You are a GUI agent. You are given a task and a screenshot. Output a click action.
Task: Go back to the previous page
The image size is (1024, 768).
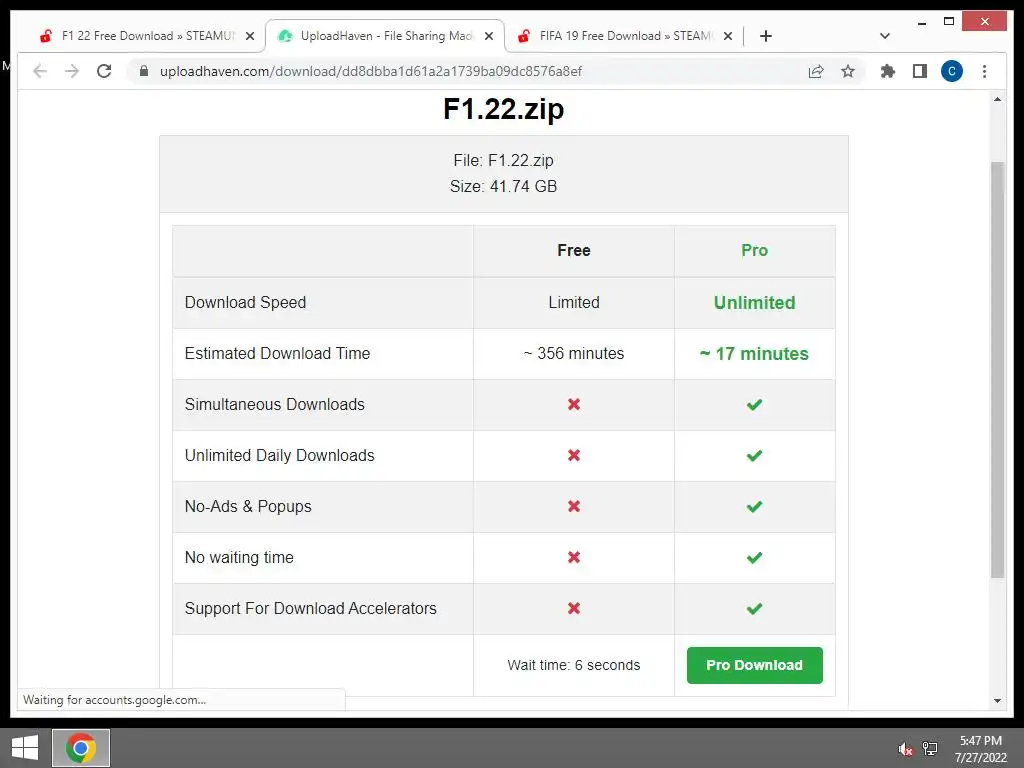(x=40, y=71)
